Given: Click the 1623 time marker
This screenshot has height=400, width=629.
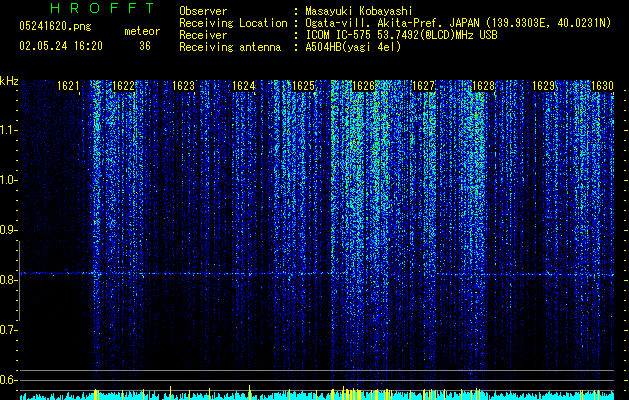Looking at the screenshot, I should click(183, 86).
